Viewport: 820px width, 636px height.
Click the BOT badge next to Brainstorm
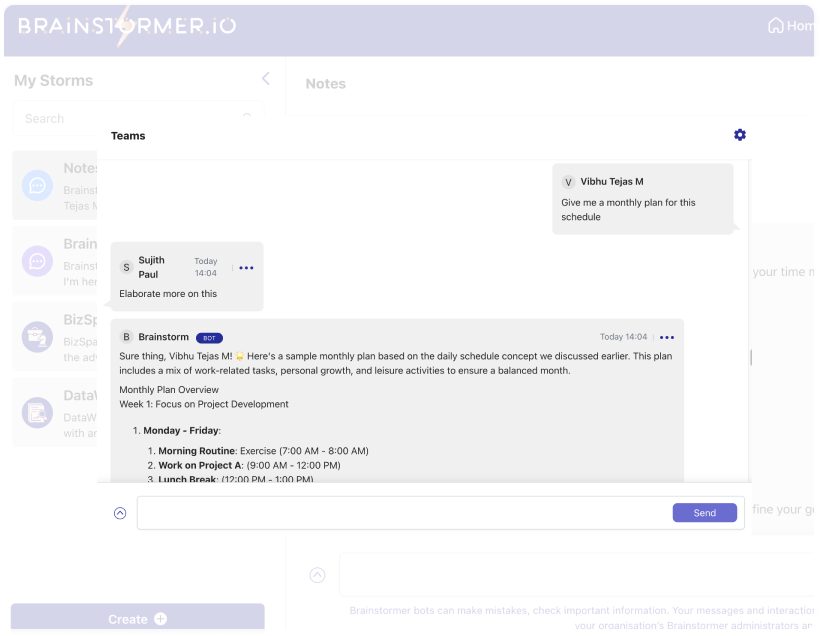[209, 338]
